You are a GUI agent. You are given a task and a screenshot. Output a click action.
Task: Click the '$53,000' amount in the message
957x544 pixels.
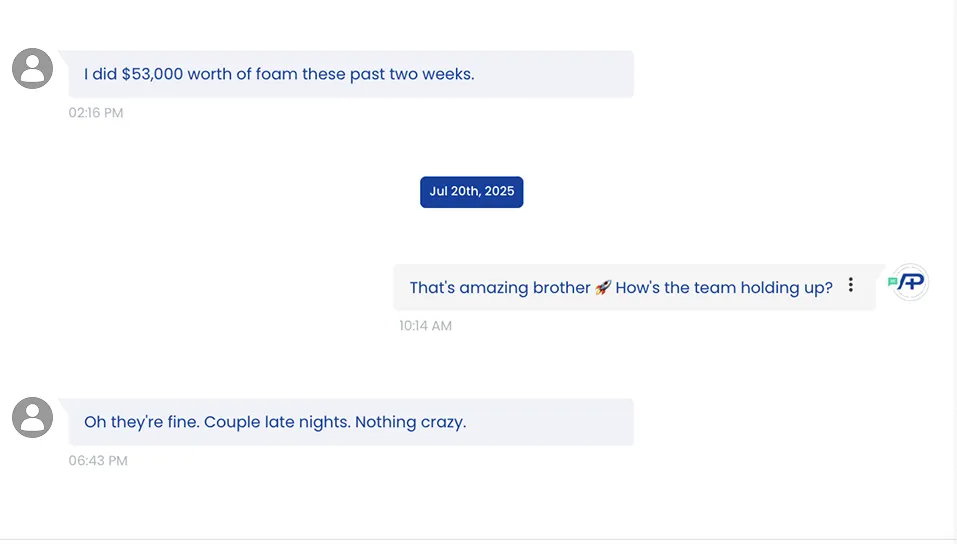click(x=153, y=74)
